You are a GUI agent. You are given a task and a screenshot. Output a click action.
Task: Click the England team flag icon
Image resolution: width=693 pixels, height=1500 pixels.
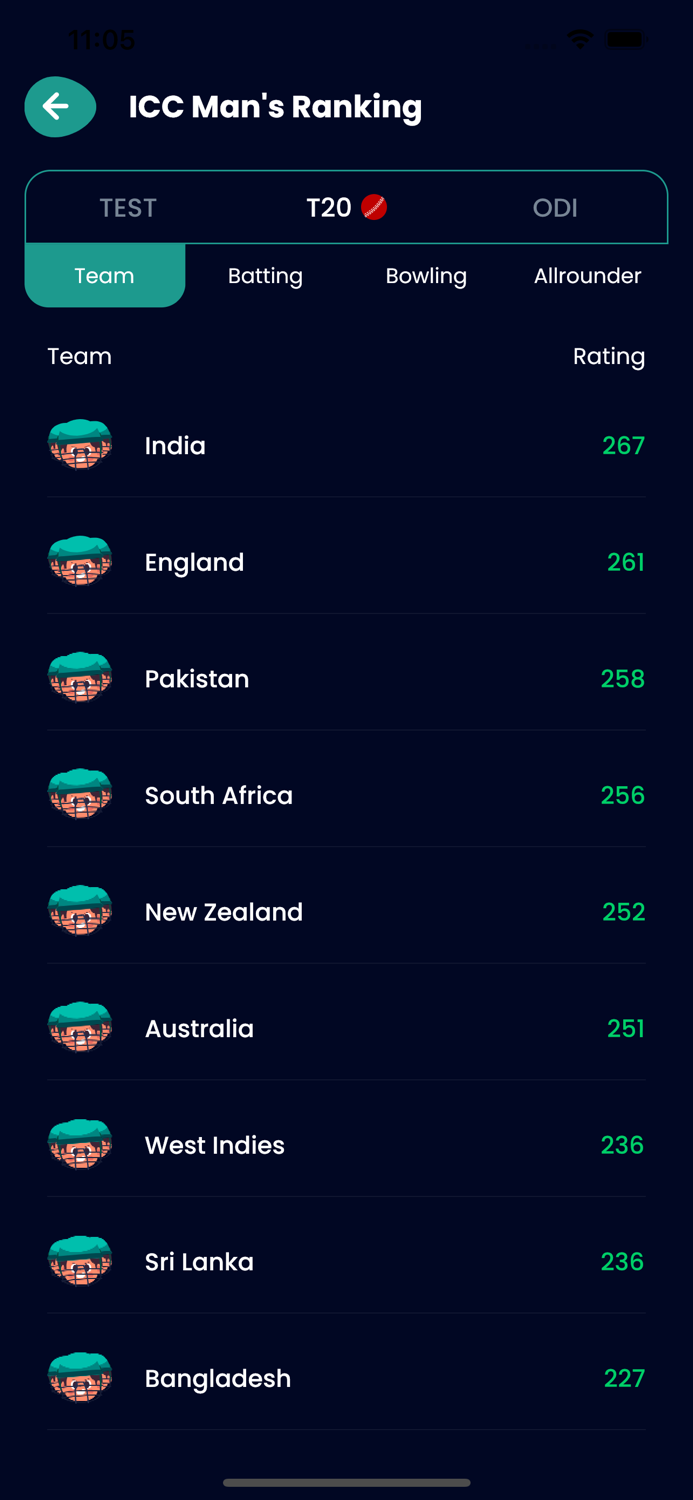pos(80,561)
